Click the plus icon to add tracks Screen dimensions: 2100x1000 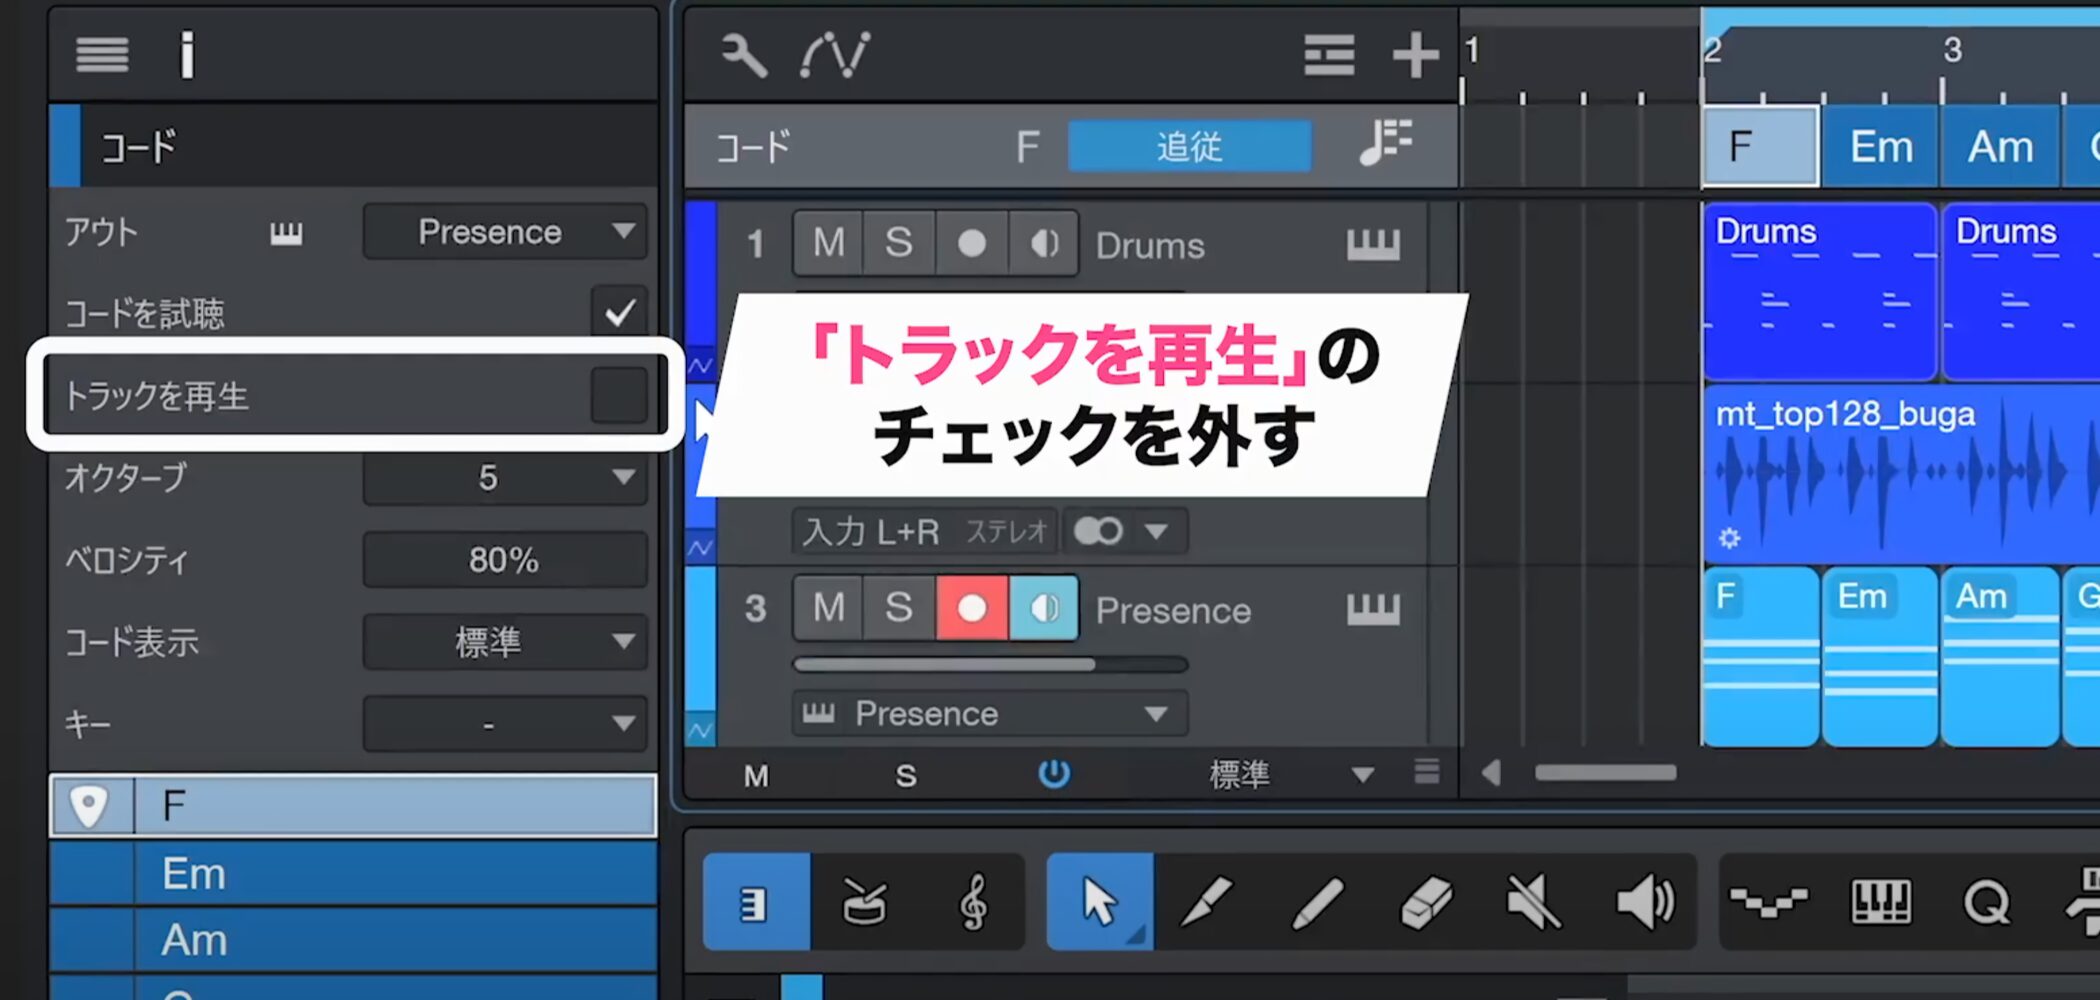click(x=1415, y=55)
